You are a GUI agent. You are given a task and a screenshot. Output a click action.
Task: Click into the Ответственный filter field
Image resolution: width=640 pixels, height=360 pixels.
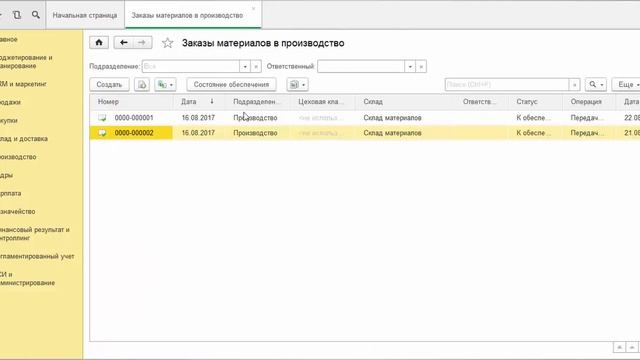point(361,67)
